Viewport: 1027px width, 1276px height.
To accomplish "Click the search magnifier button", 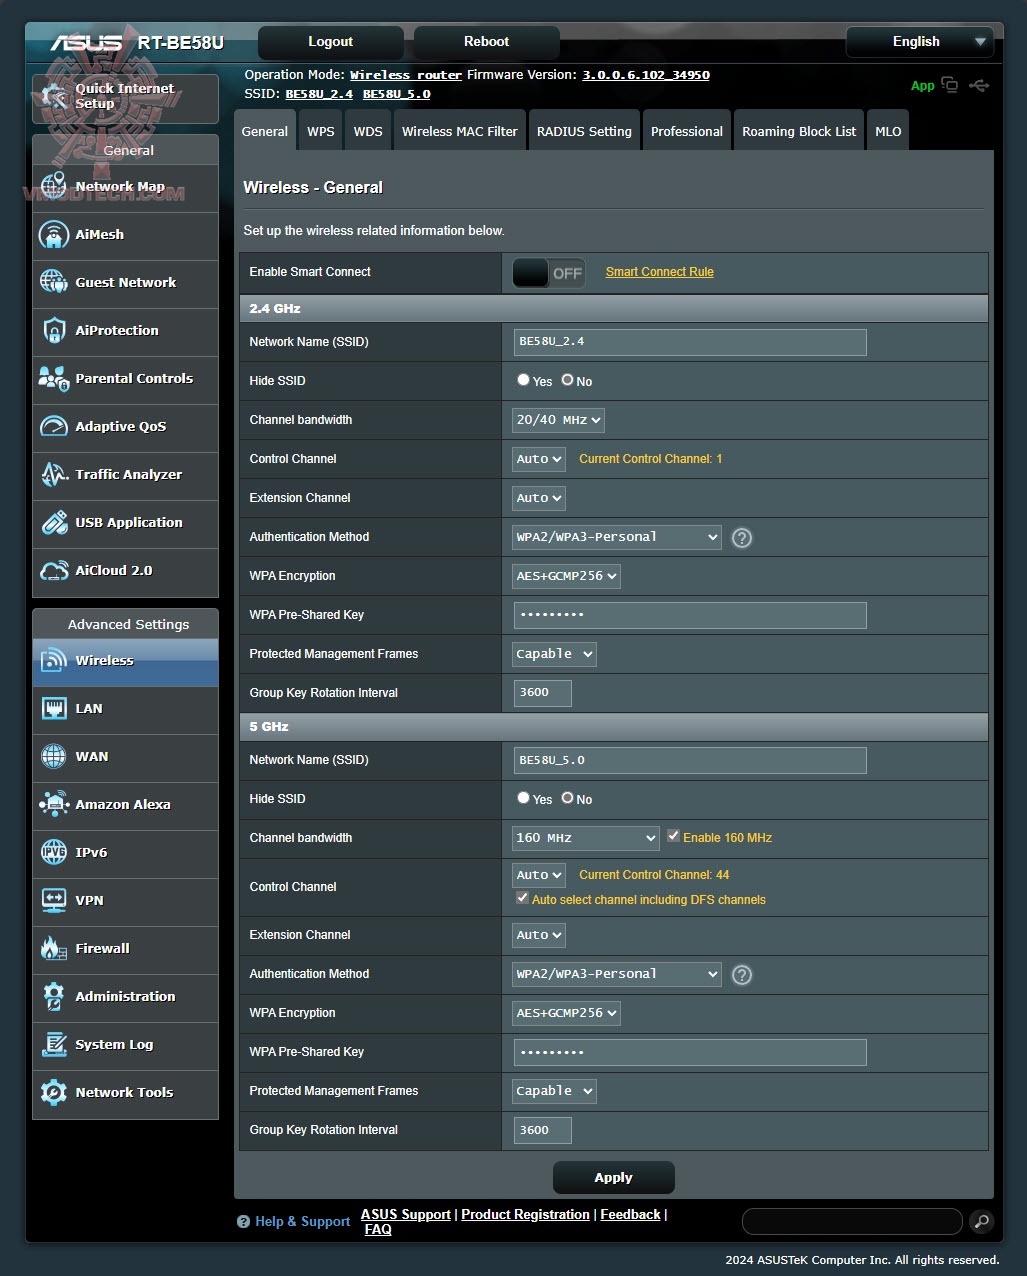I will [981, 1221].
